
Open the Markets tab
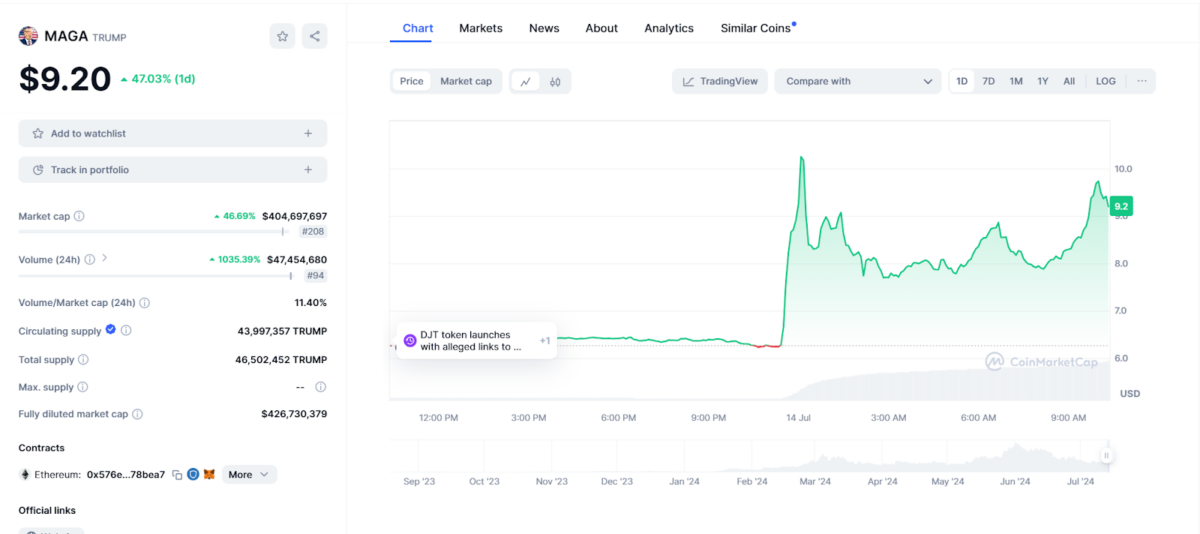click(x=481, y=28)
